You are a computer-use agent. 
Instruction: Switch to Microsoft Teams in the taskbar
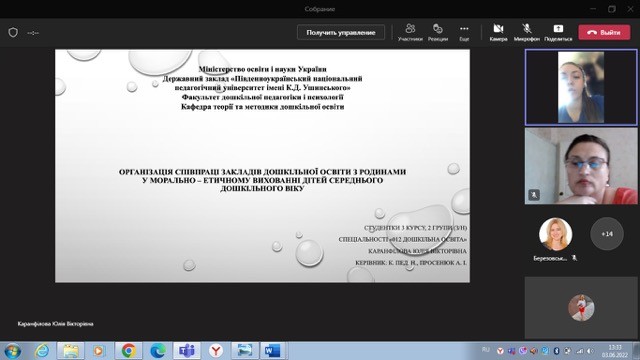[x=187, y=351]
